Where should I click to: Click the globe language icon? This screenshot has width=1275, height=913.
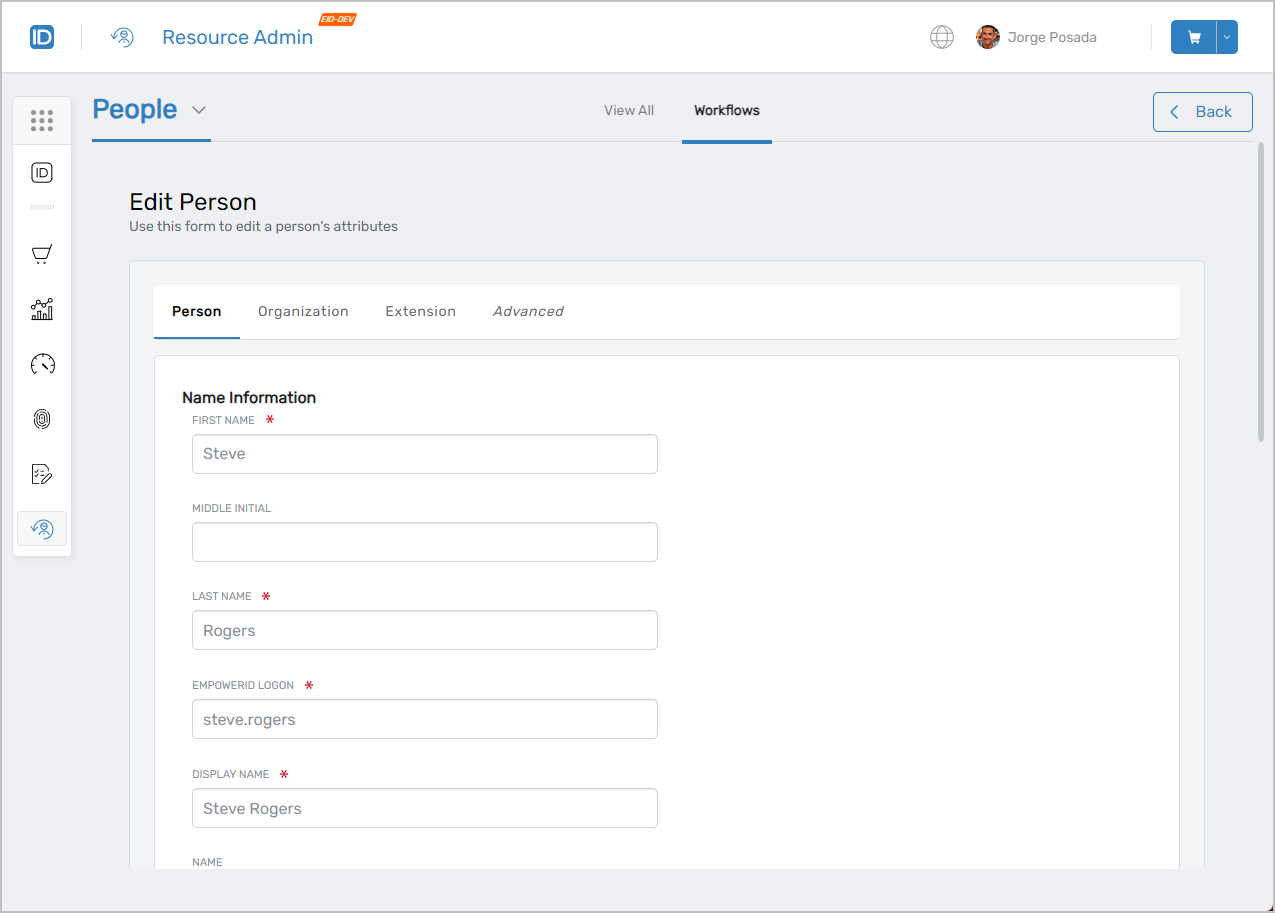(x=941, y=38)
